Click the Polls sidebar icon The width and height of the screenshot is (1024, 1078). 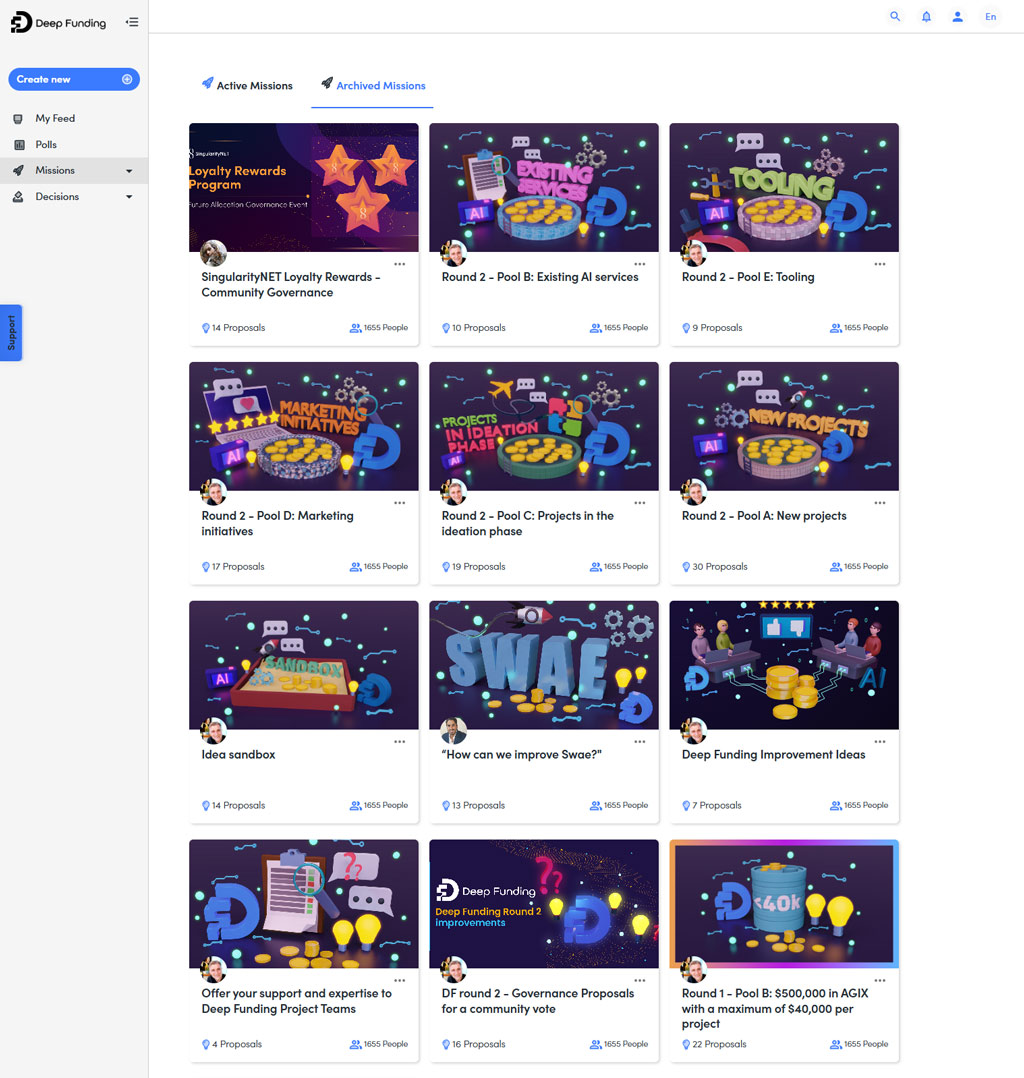click(20, 144)
